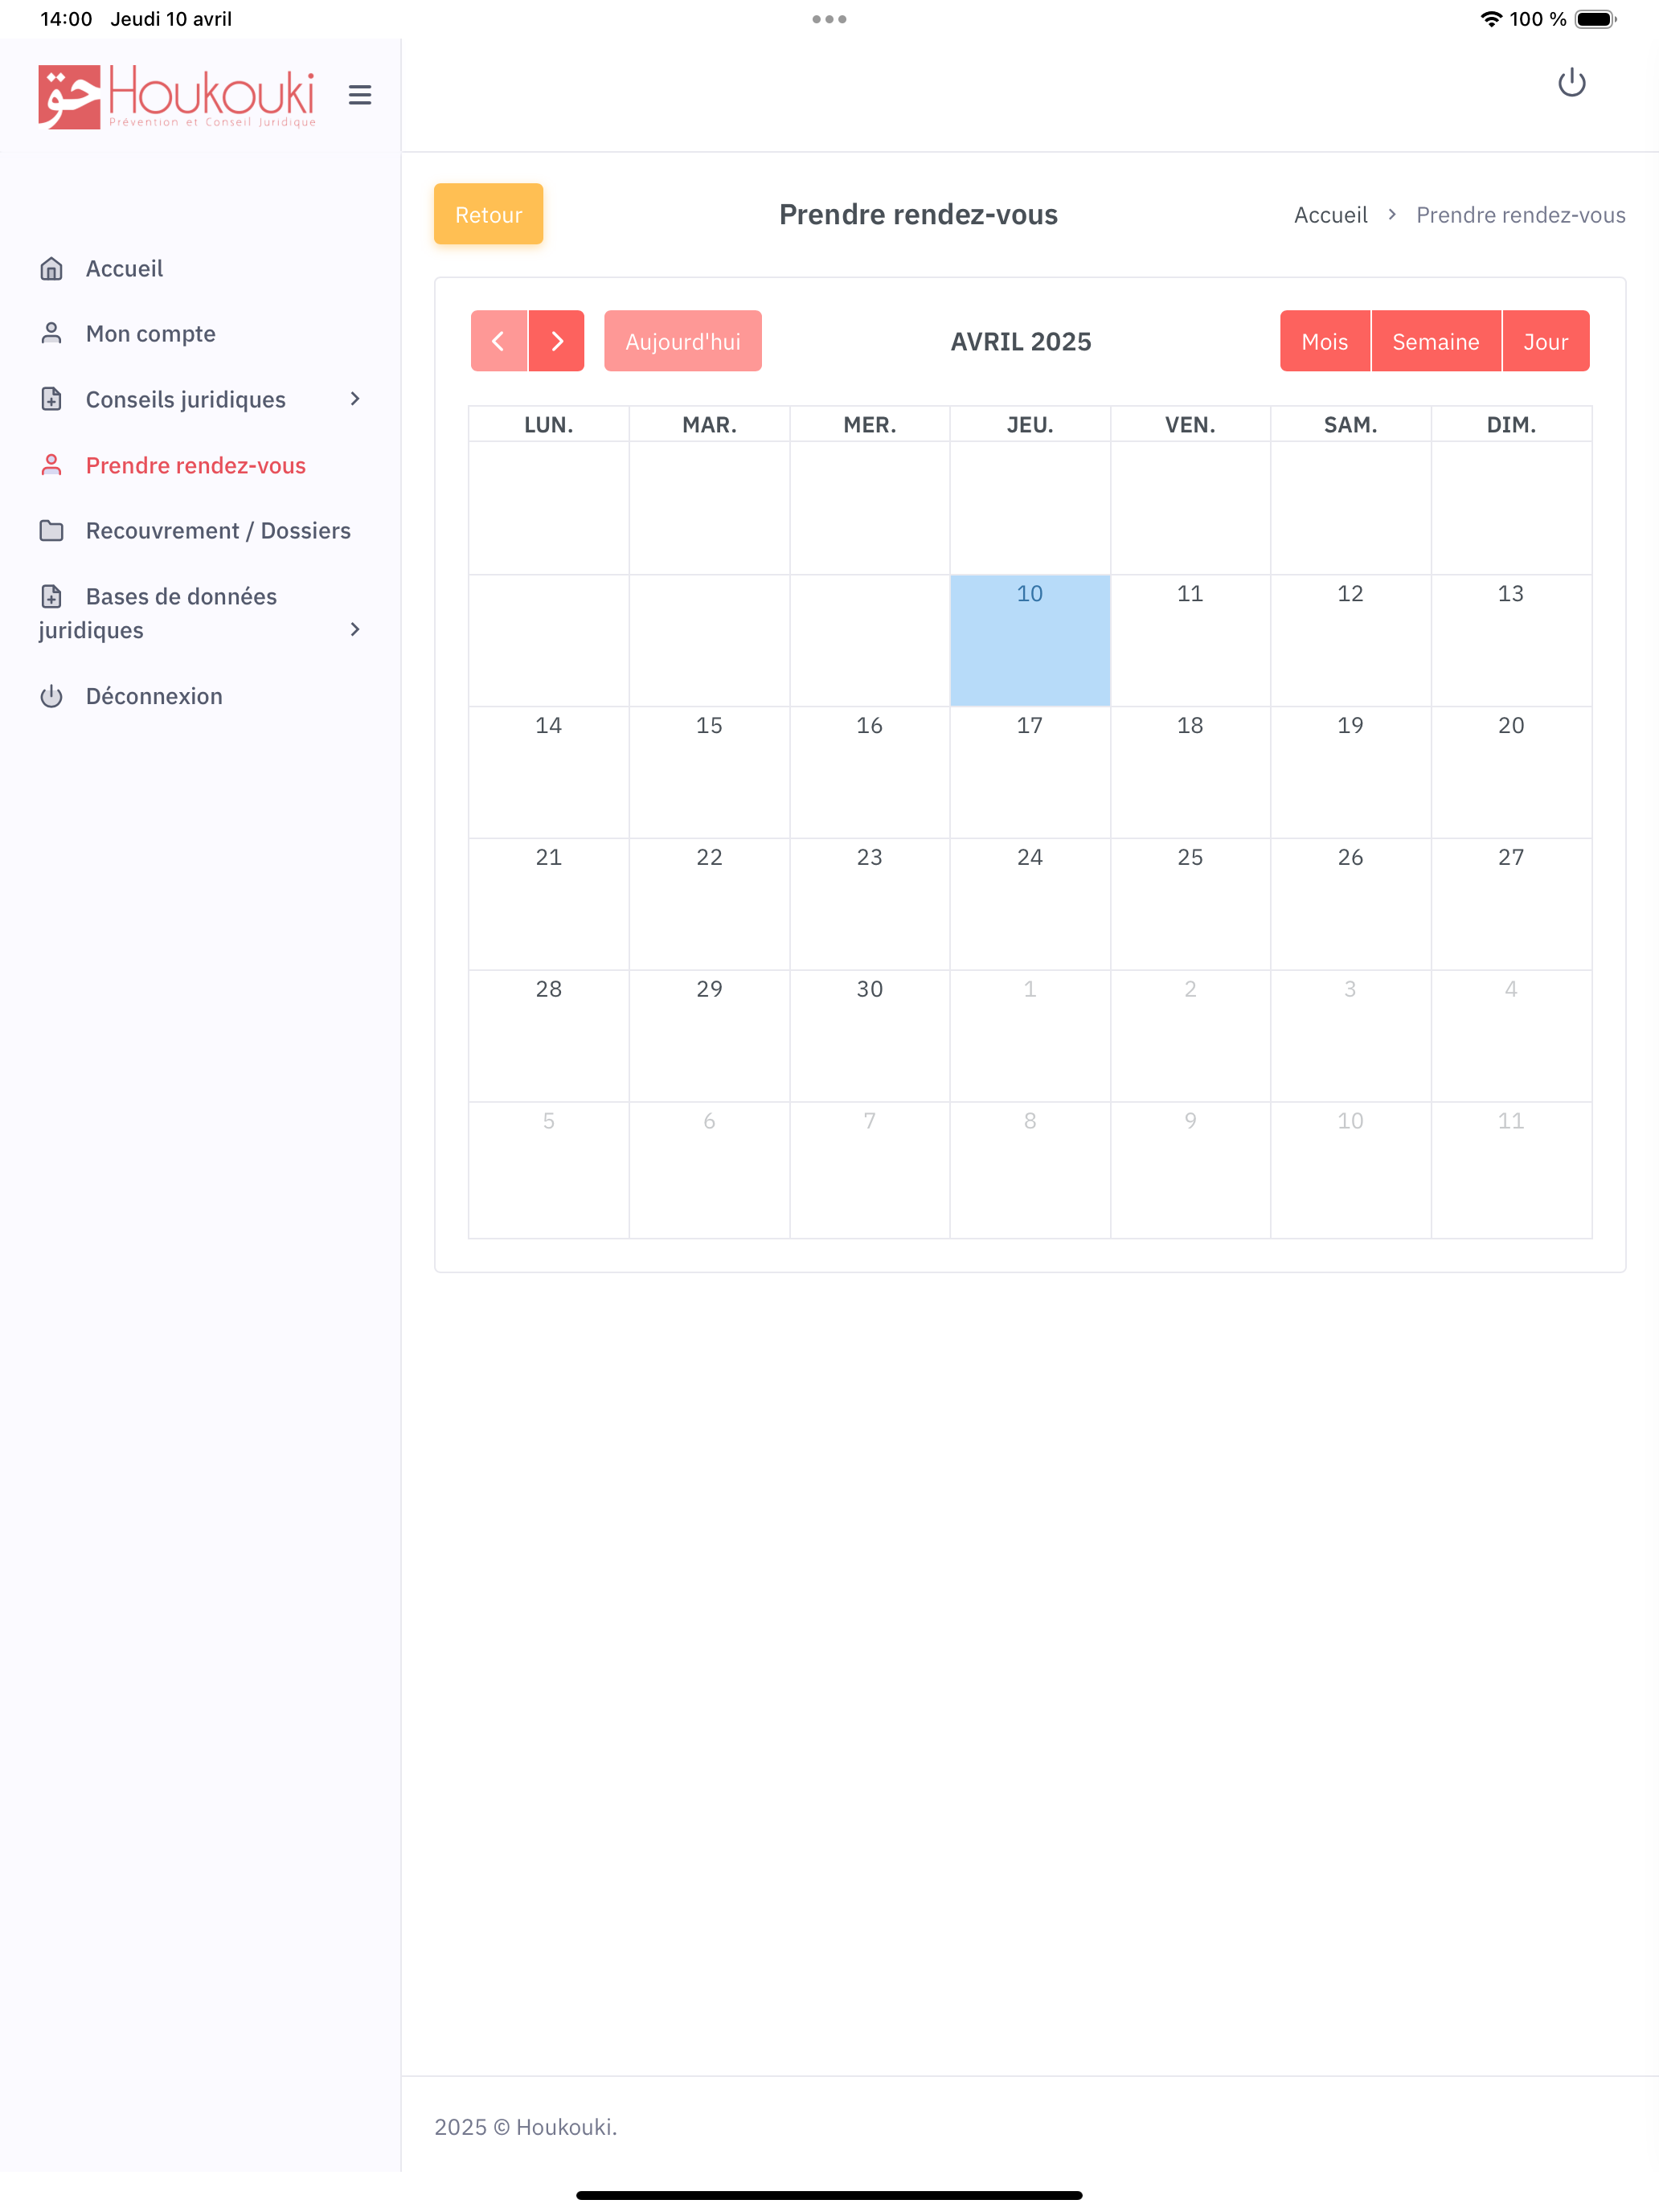Select April 25 on the calendar
This screenshot has width=1659, height=2212.
point(1190,904)
